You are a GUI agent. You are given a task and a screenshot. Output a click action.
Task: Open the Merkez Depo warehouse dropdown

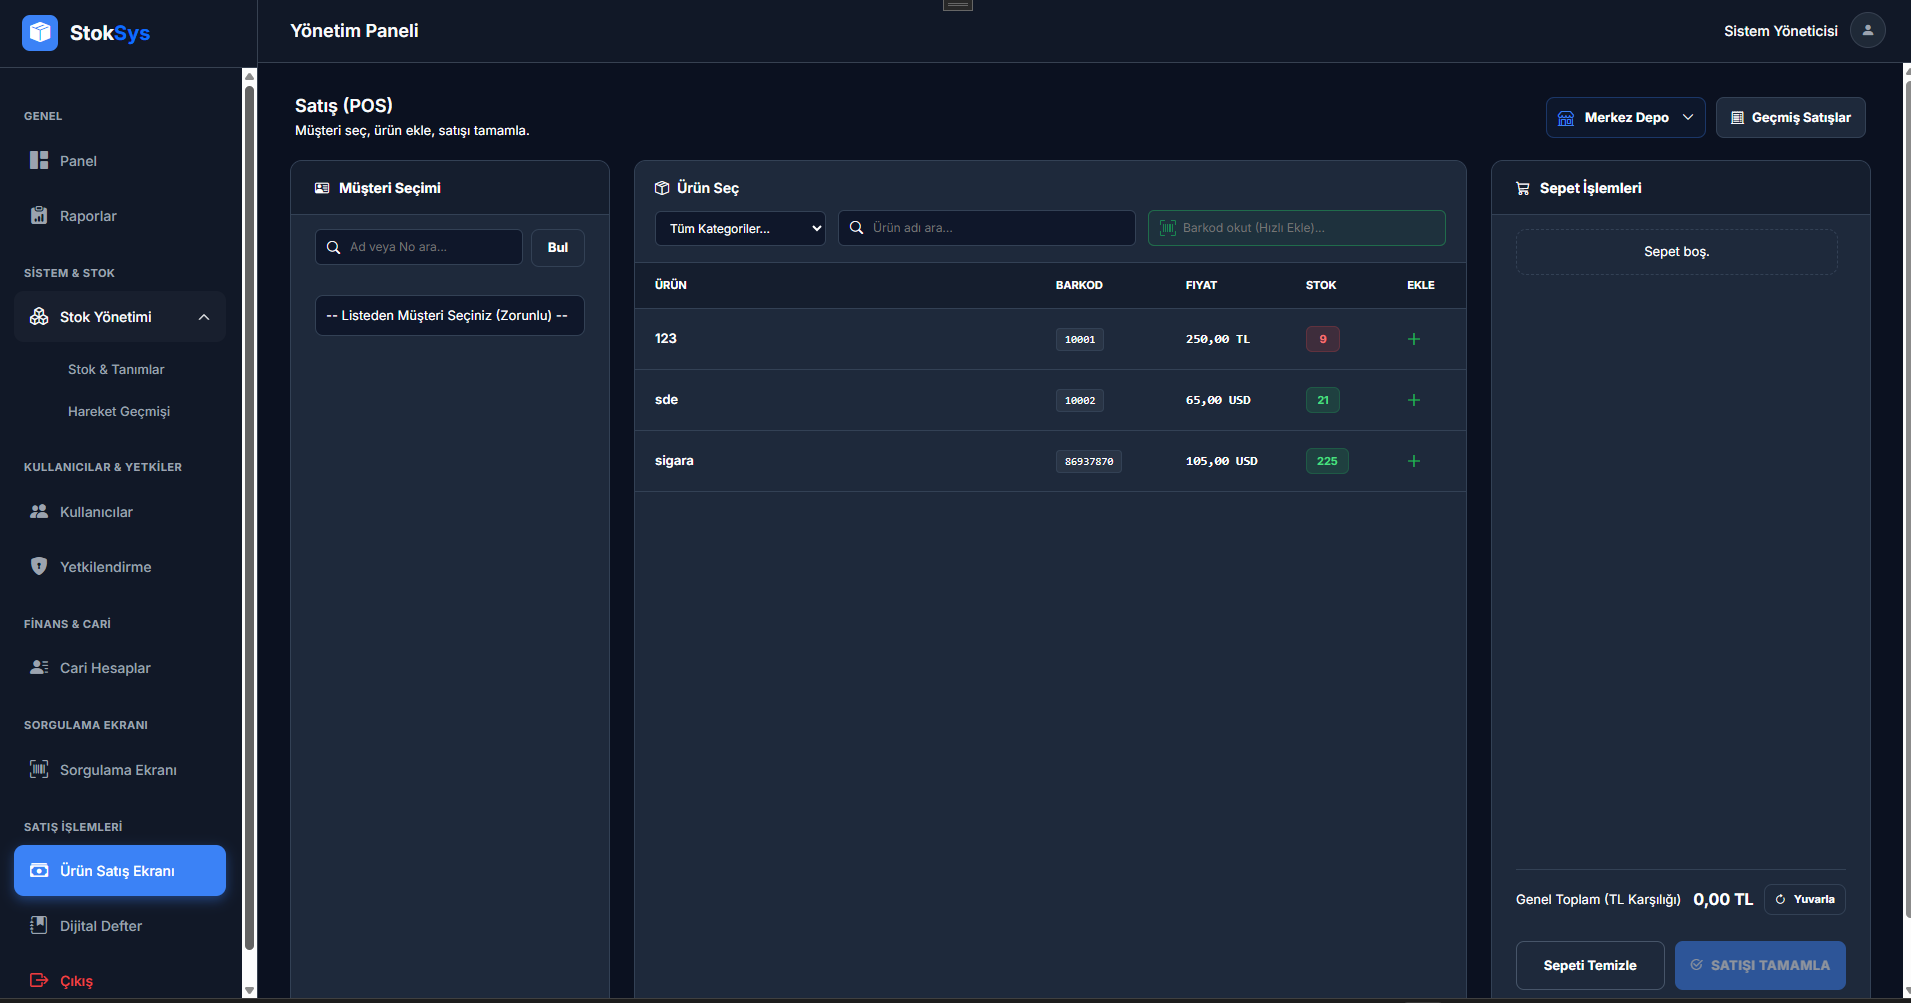coord(1625,118)
